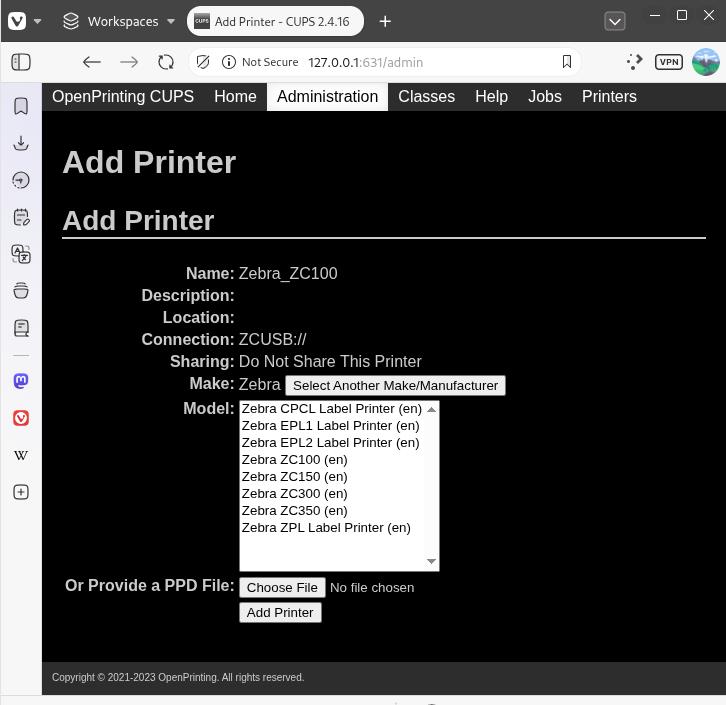Click the CUPS Add Printer browser tab
Image resolution: width=726 pixels, height=705 pixels.
click(275, 21)
